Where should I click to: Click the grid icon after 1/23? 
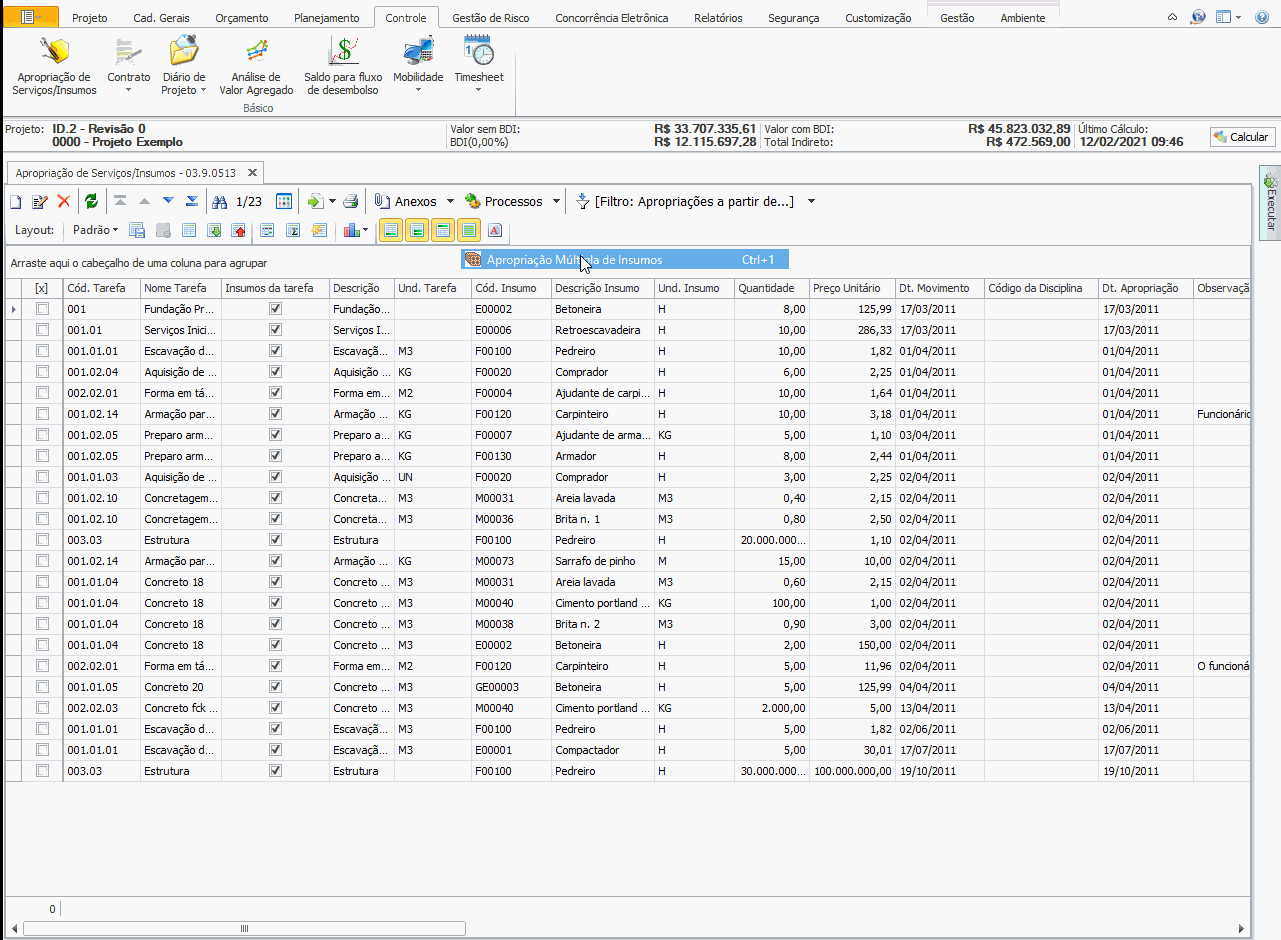click(x=284, y=202)
